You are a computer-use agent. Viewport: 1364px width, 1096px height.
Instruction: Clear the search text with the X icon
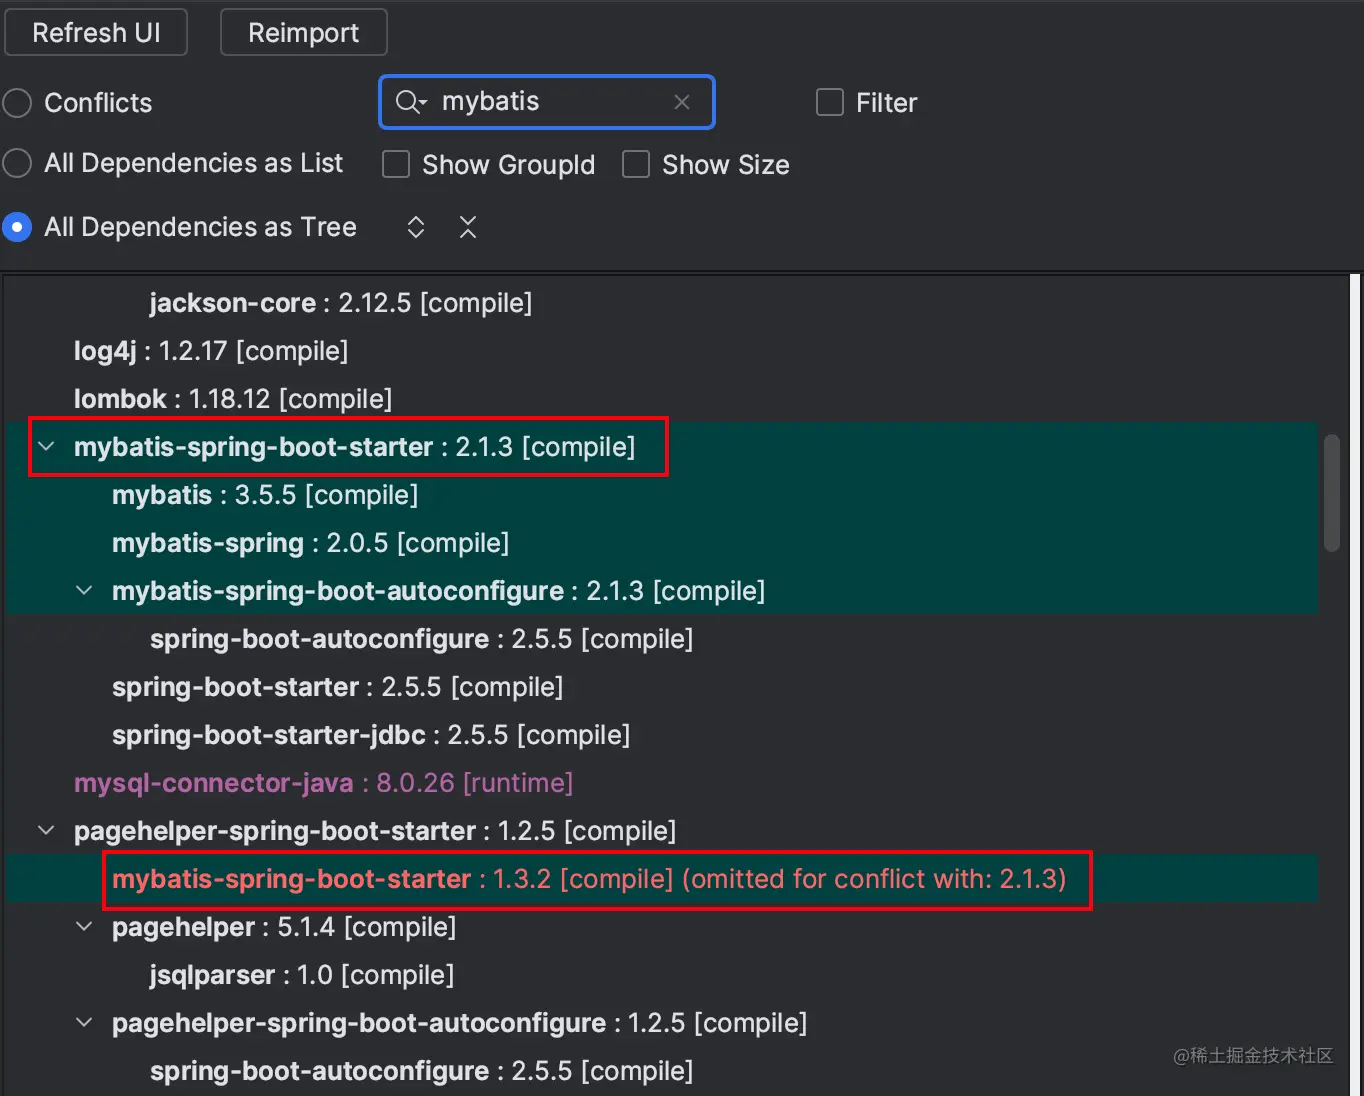[682, 102]
